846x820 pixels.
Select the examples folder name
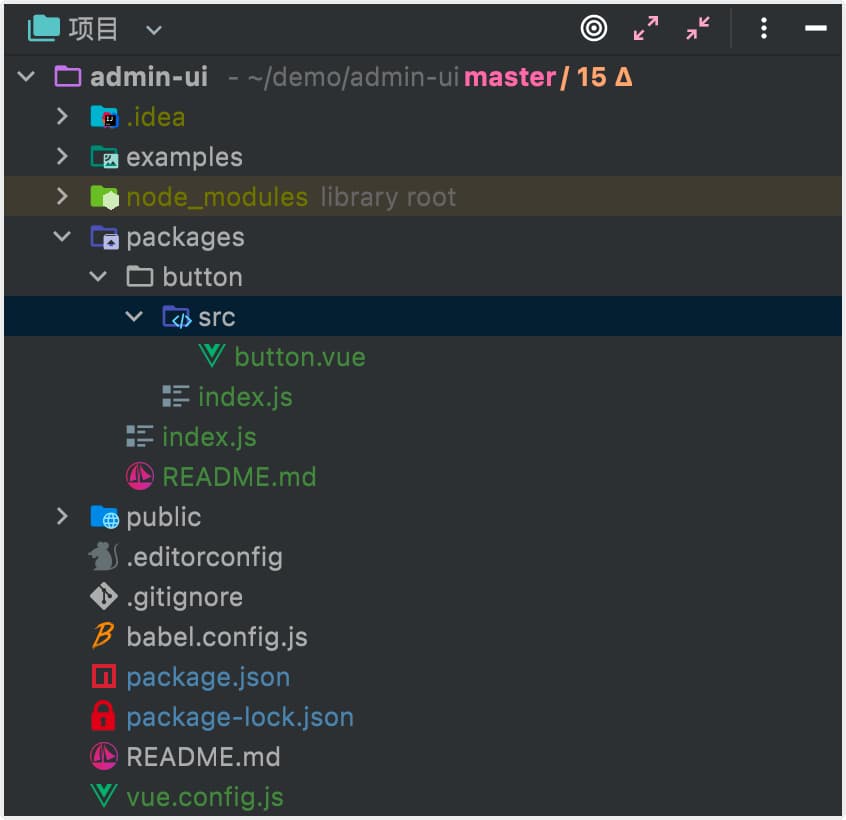point(185,158)
